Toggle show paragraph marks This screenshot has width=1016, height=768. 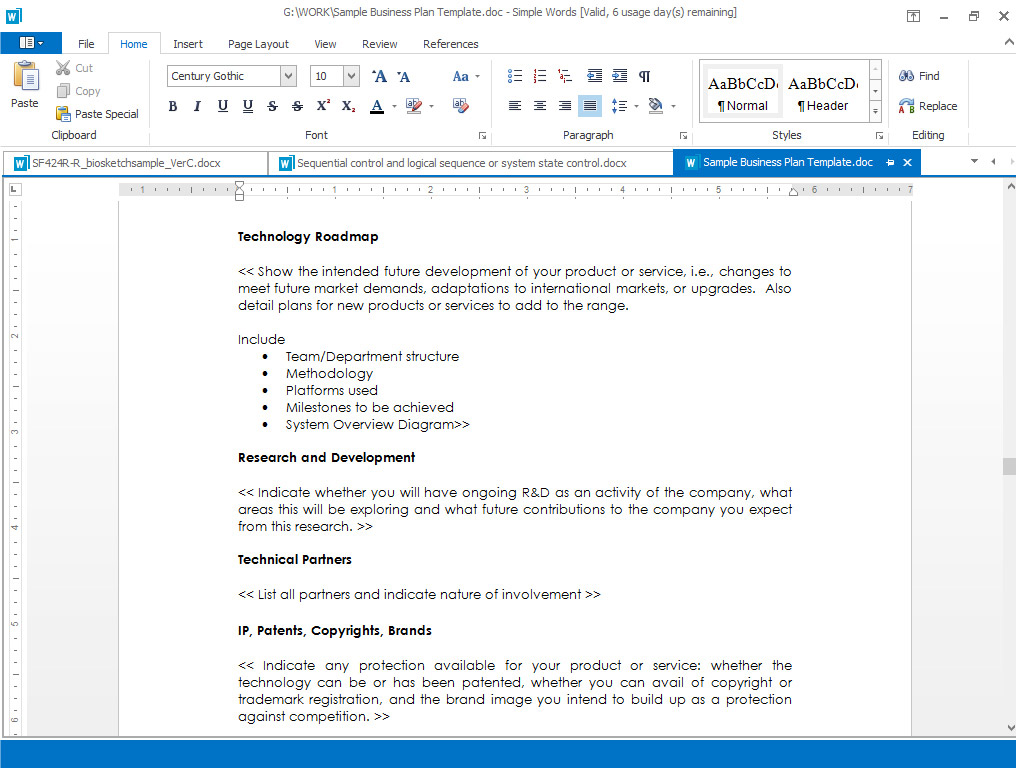[644, 76]
